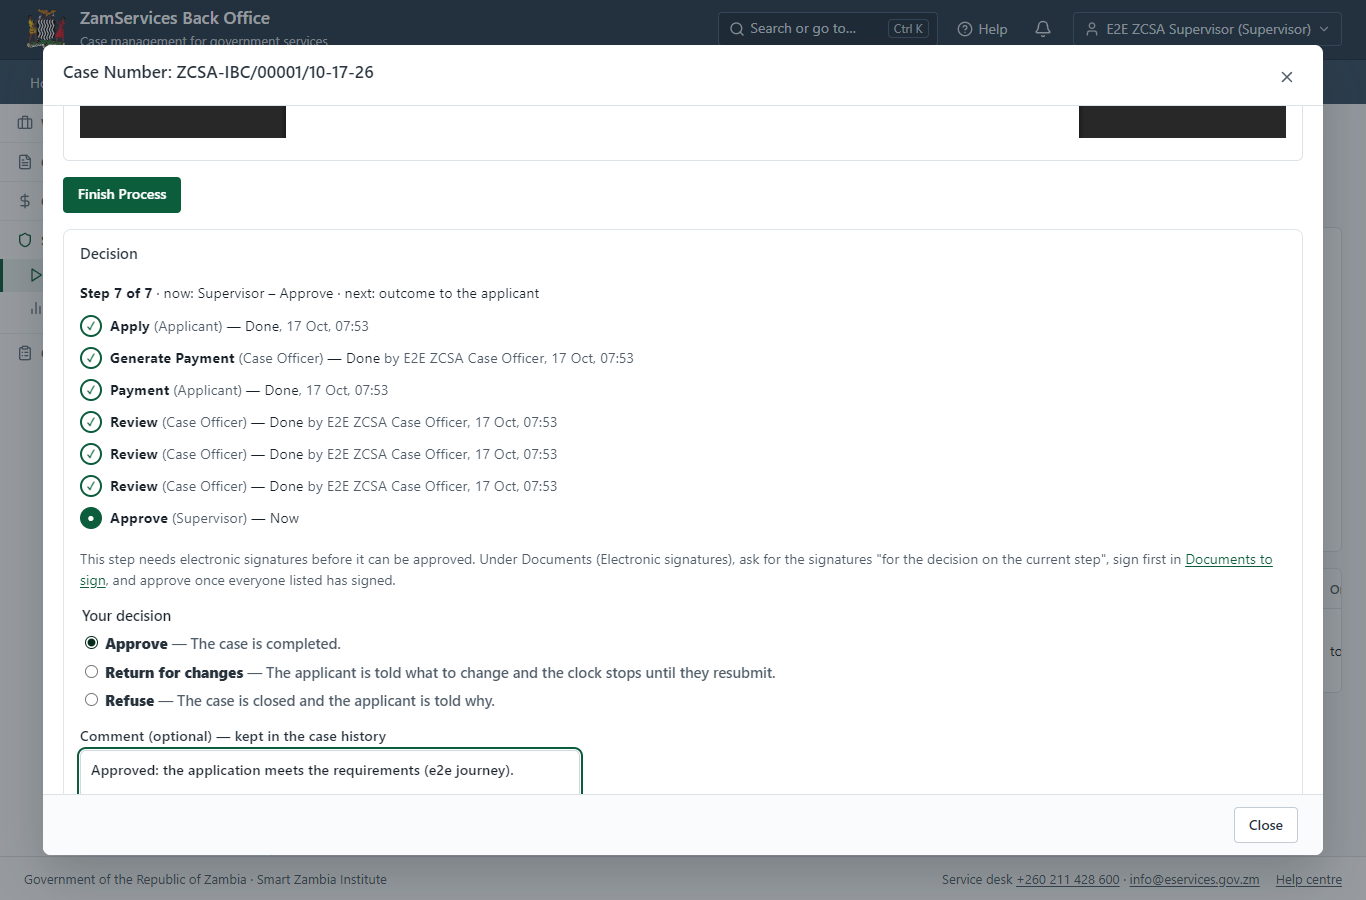Click the 'Decision' section heading

(x=109, y=254)
